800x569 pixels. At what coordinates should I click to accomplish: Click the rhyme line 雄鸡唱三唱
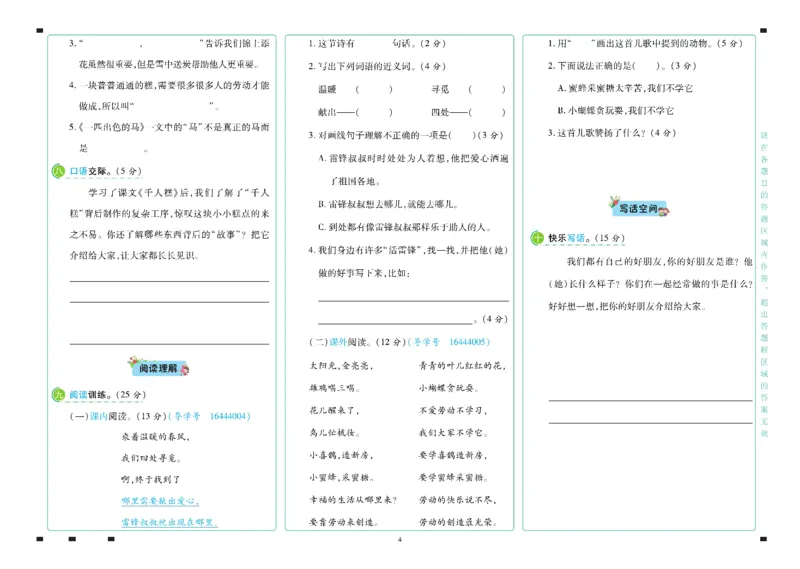[334, 388]
